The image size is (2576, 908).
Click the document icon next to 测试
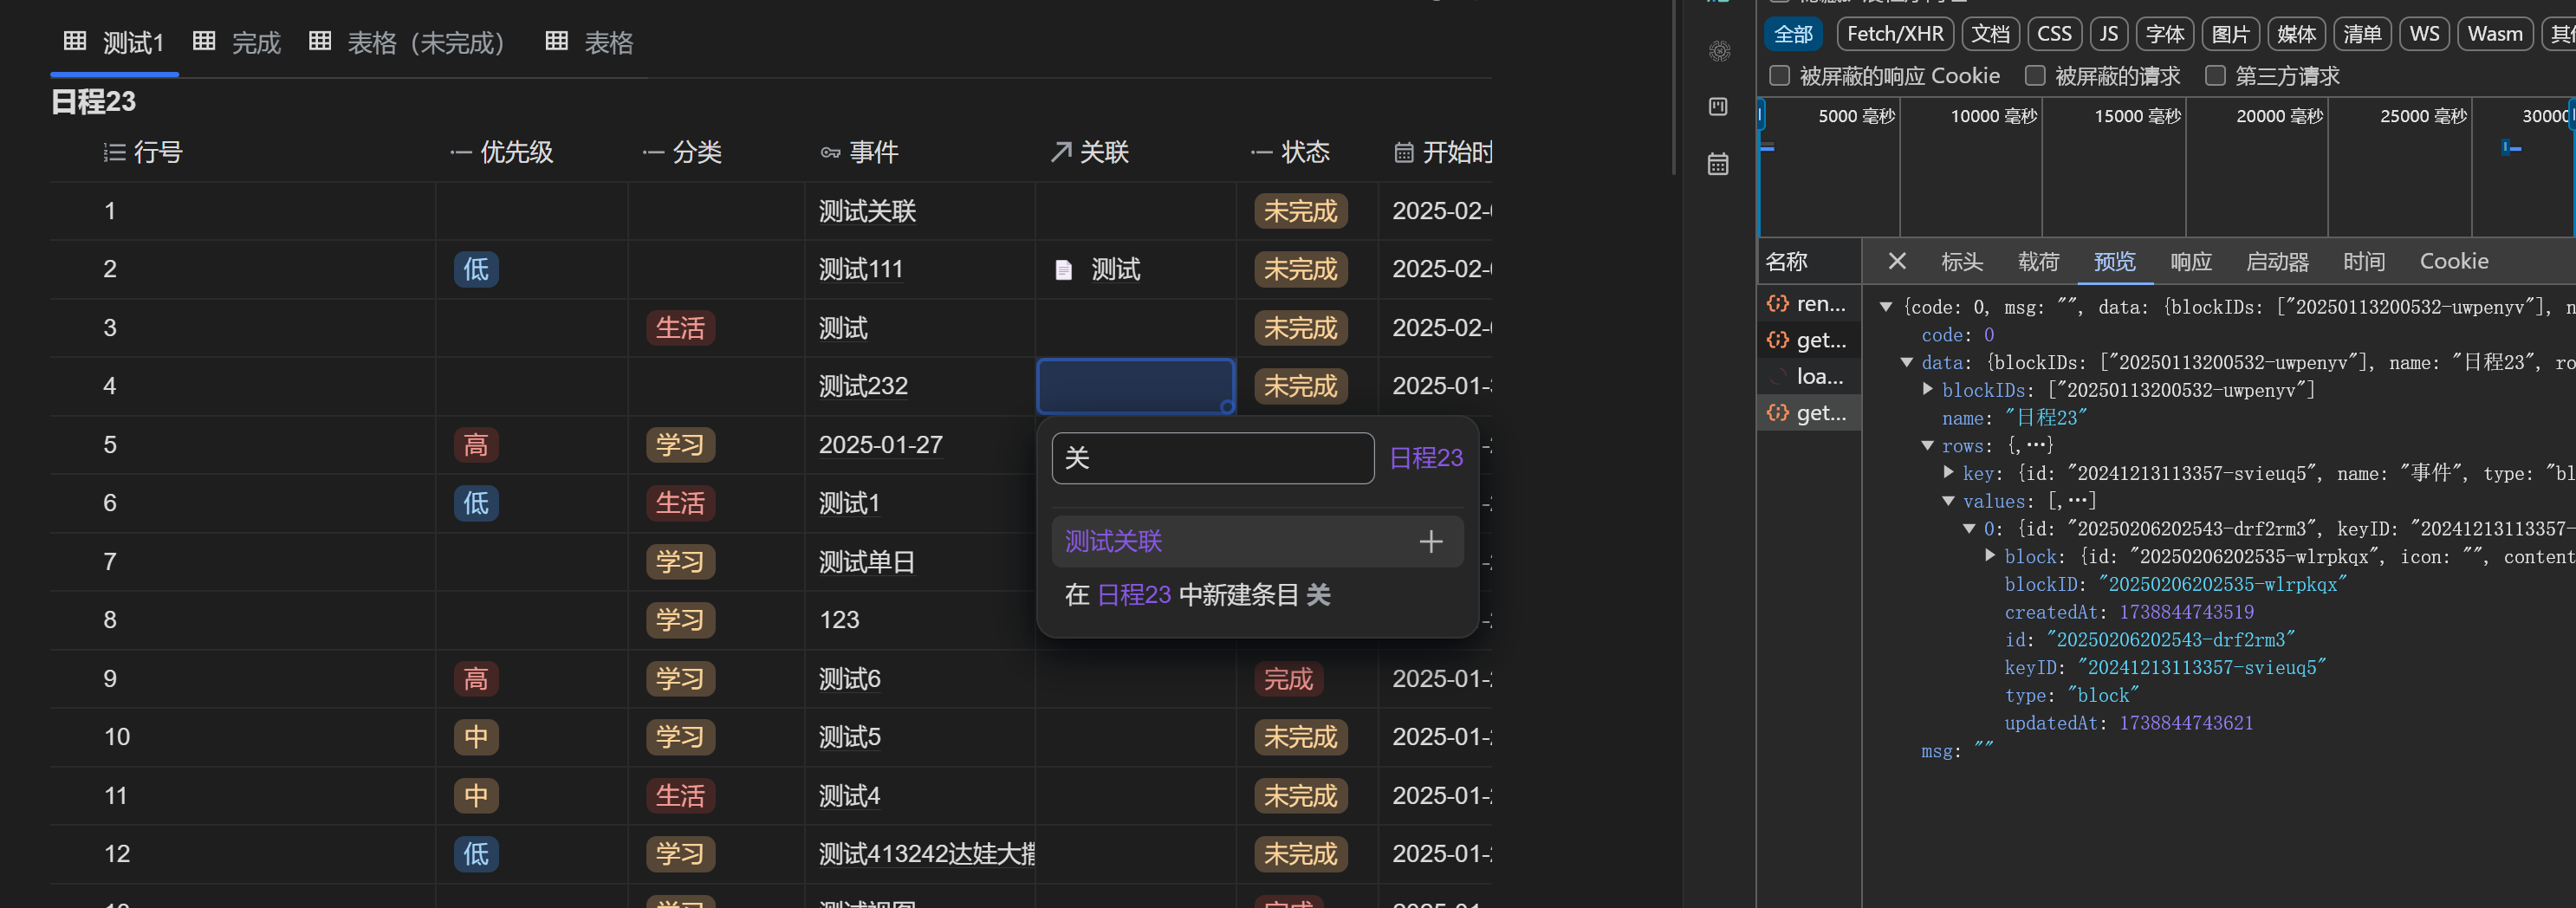tap(1064, 270)
